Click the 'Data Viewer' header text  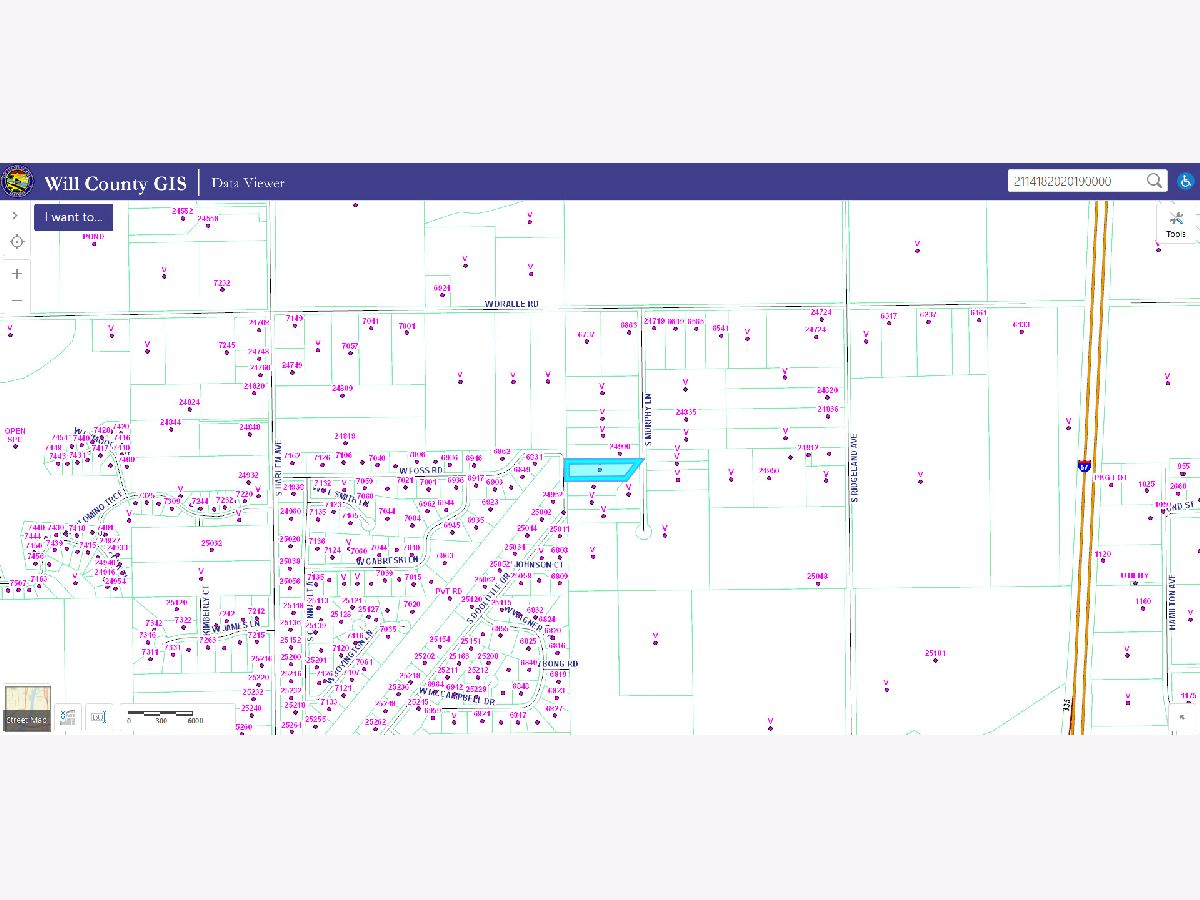pos(248,183)
